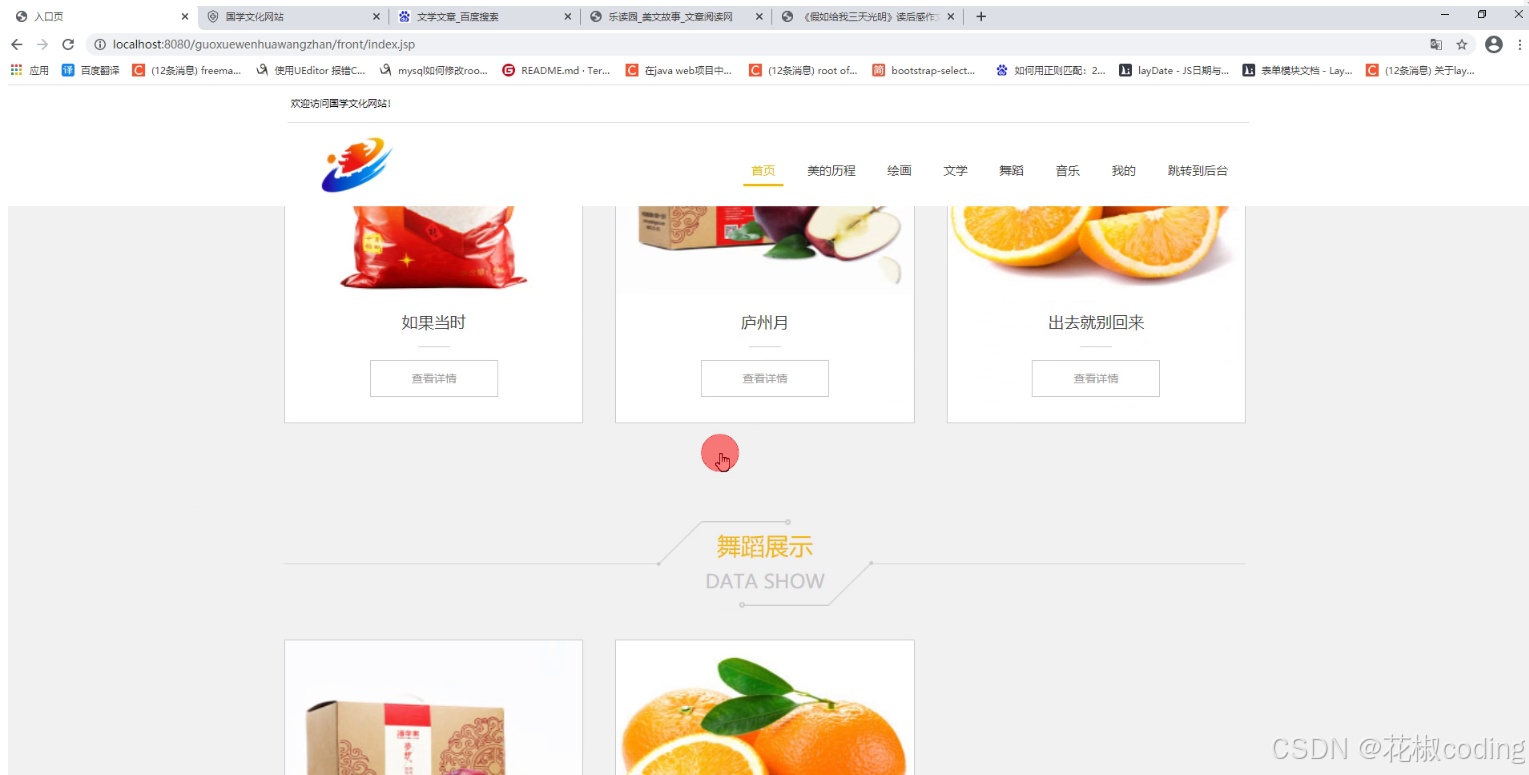1529x775 pixels.
Task: Click the orange fruit thumbnail under 舞蹈展示
Action: tap(764, 710)
